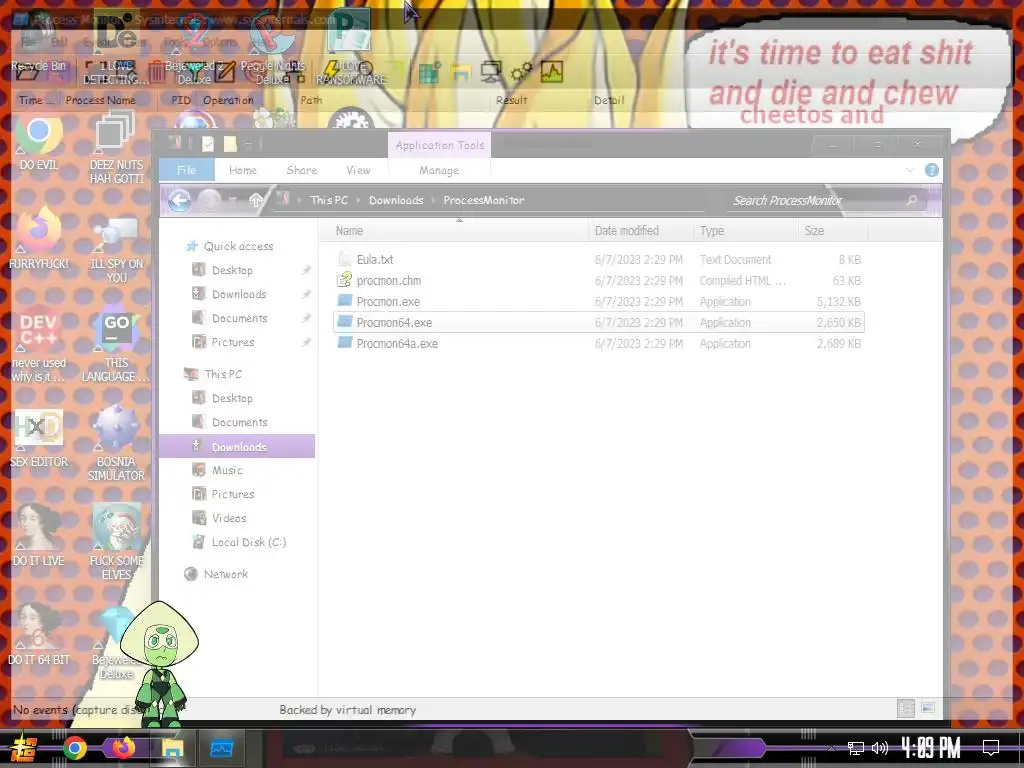Select Procmon.exe in the file list
The width and height of the screenshot is (1024, 768).
click(x=388, y=301)
